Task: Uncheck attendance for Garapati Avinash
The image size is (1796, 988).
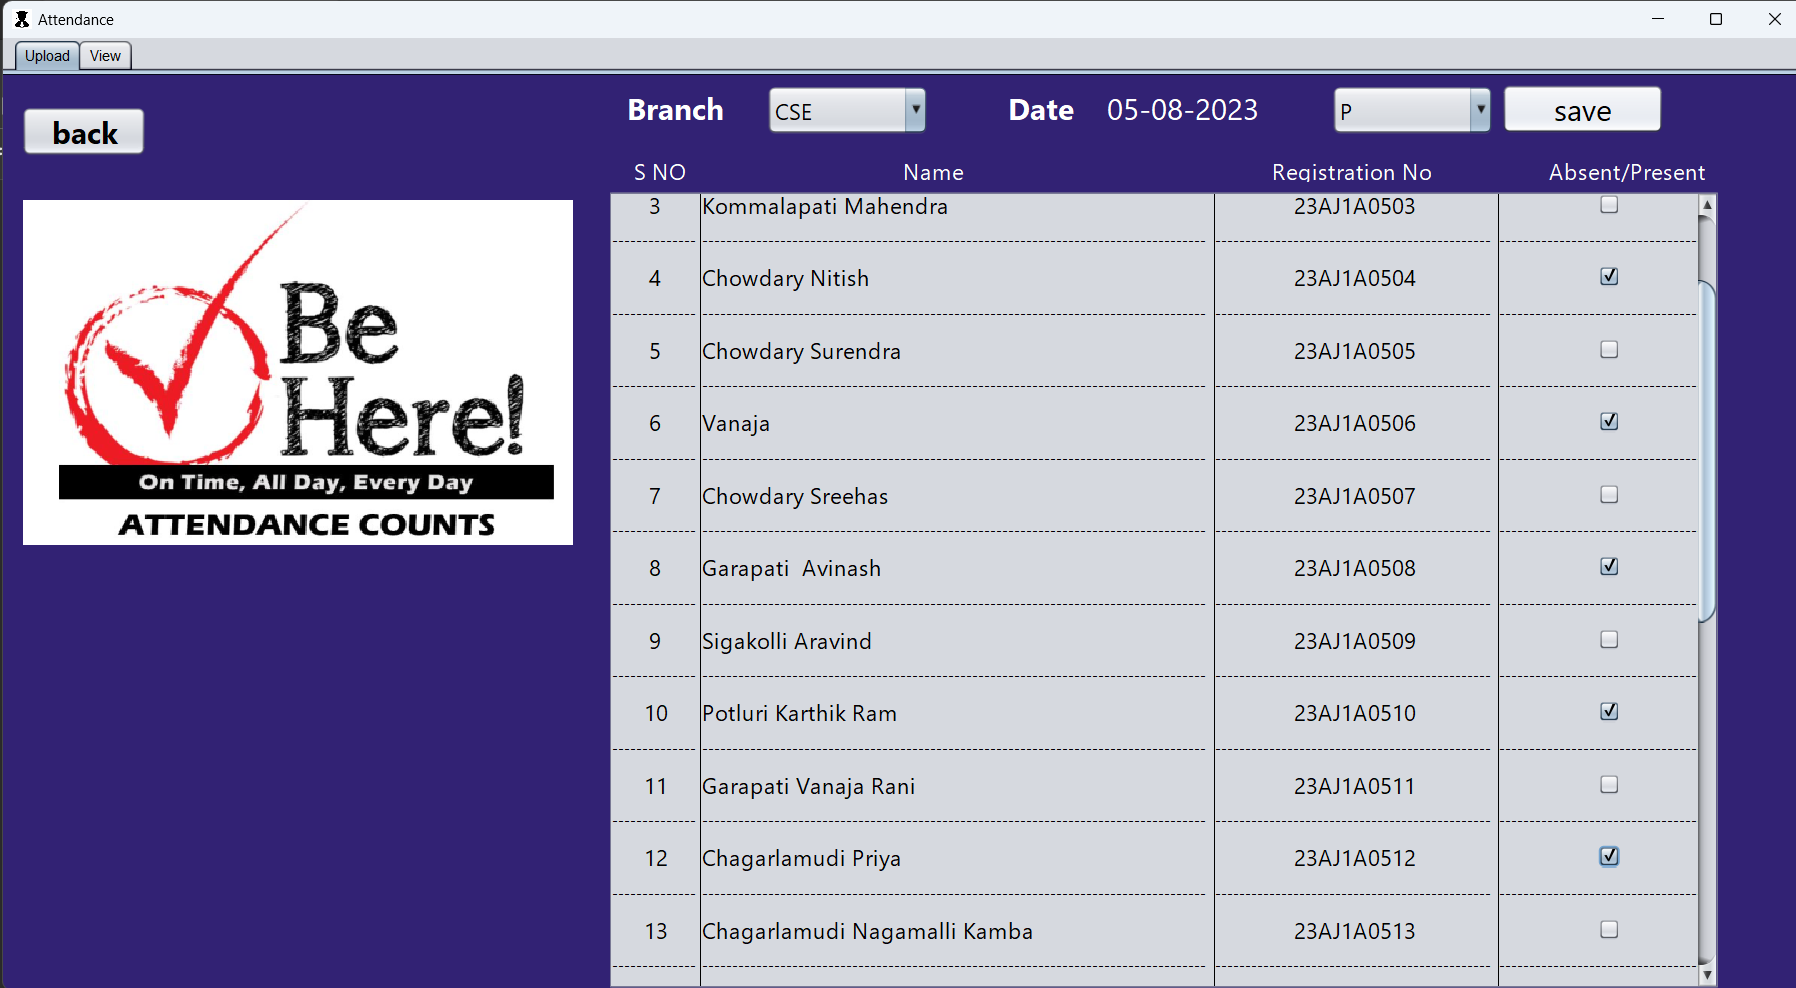Action: click(x=1609, y=567)
